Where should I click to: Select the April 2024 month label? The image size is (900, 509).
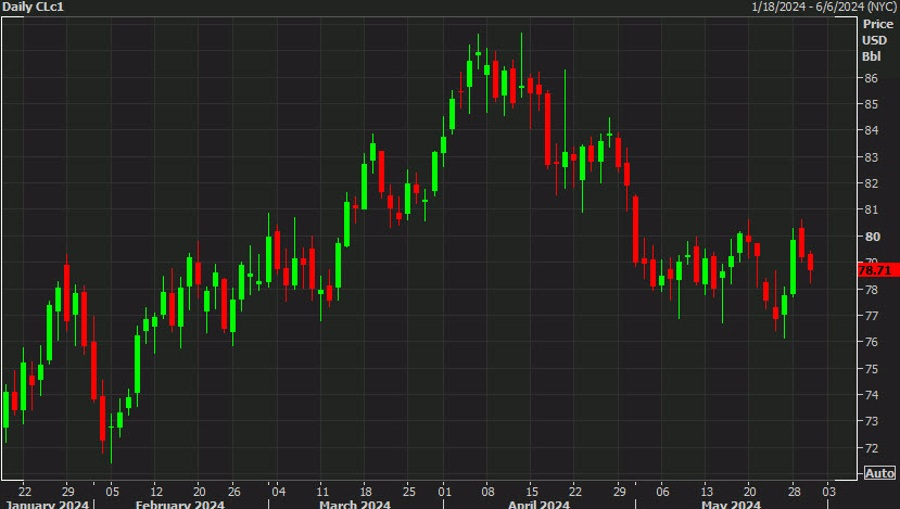538,504
